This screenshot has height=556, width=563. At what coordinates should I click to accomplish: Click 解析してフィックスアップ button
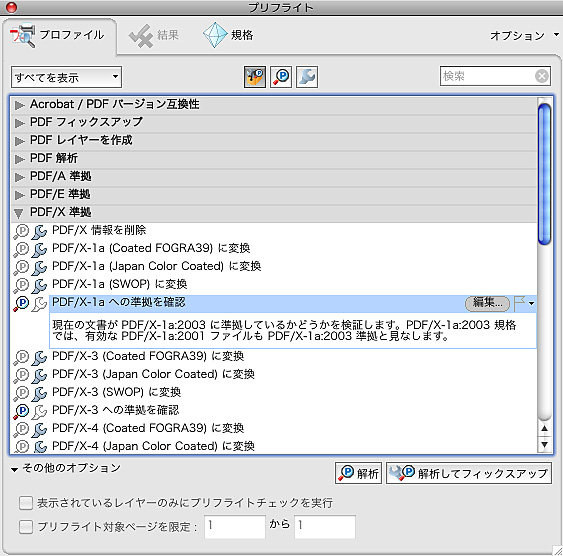coord(469,473)
